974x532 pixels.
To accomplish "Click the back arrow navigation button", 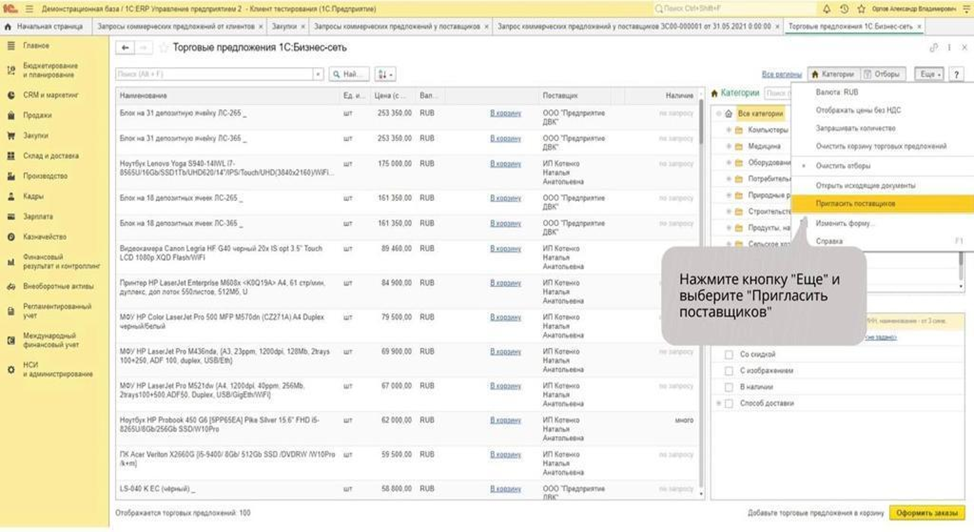I will click(x=125, y=48).
